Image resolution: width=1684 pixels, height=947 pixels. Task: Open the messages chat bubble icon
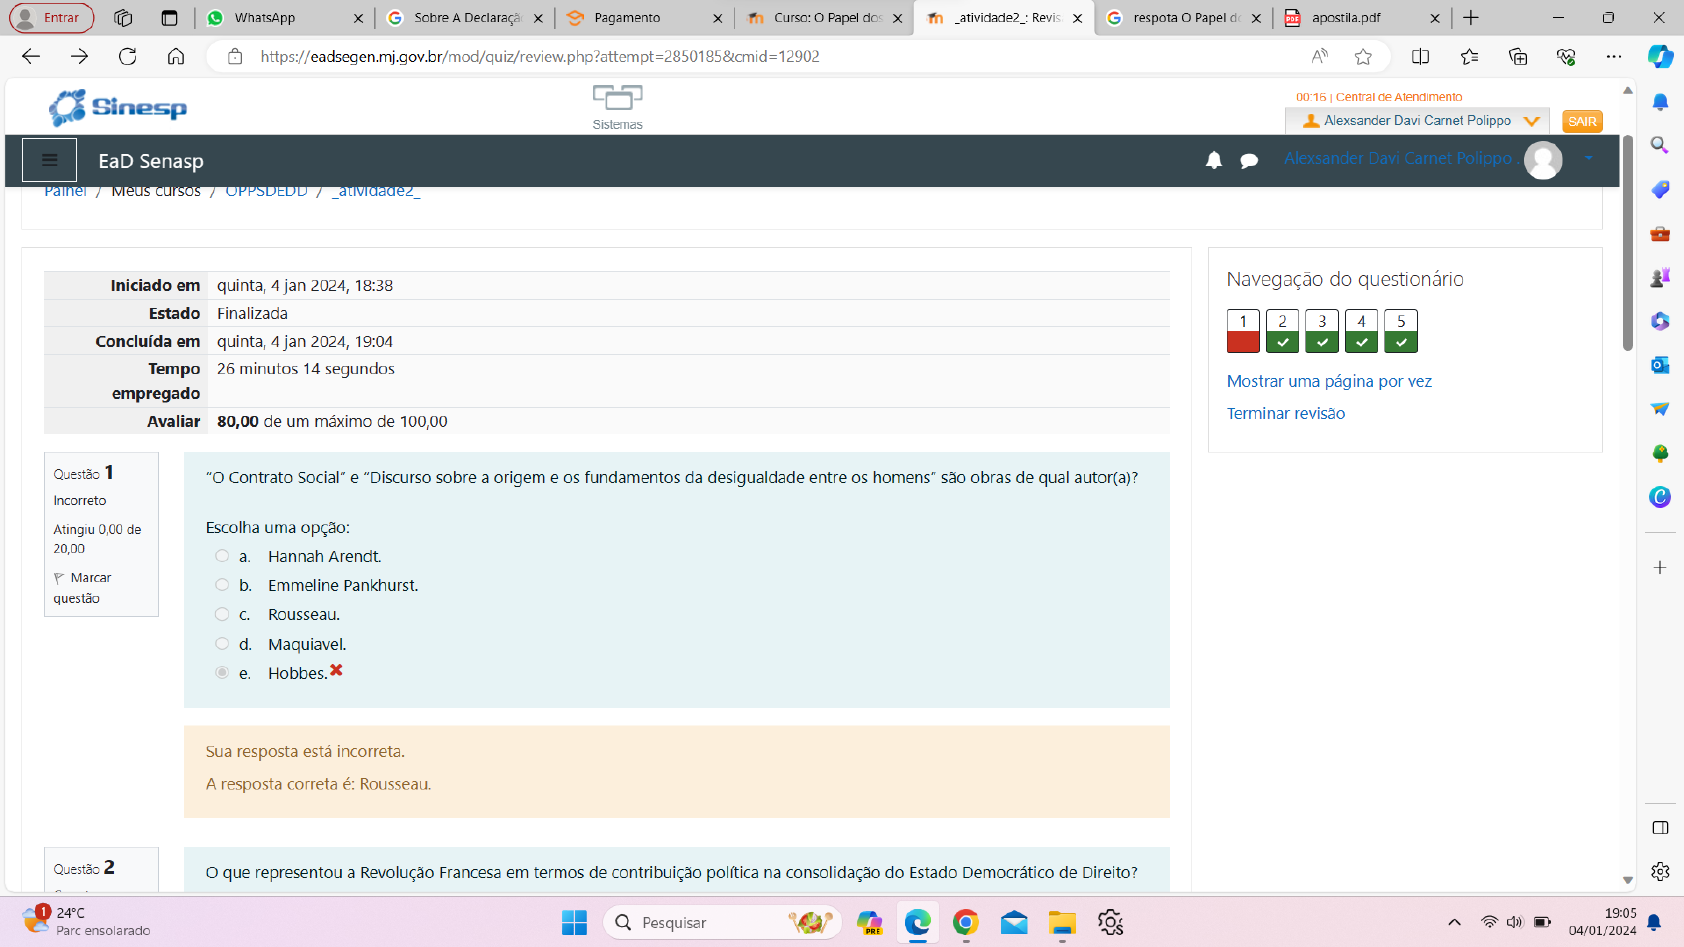(x=1248, y=160)
